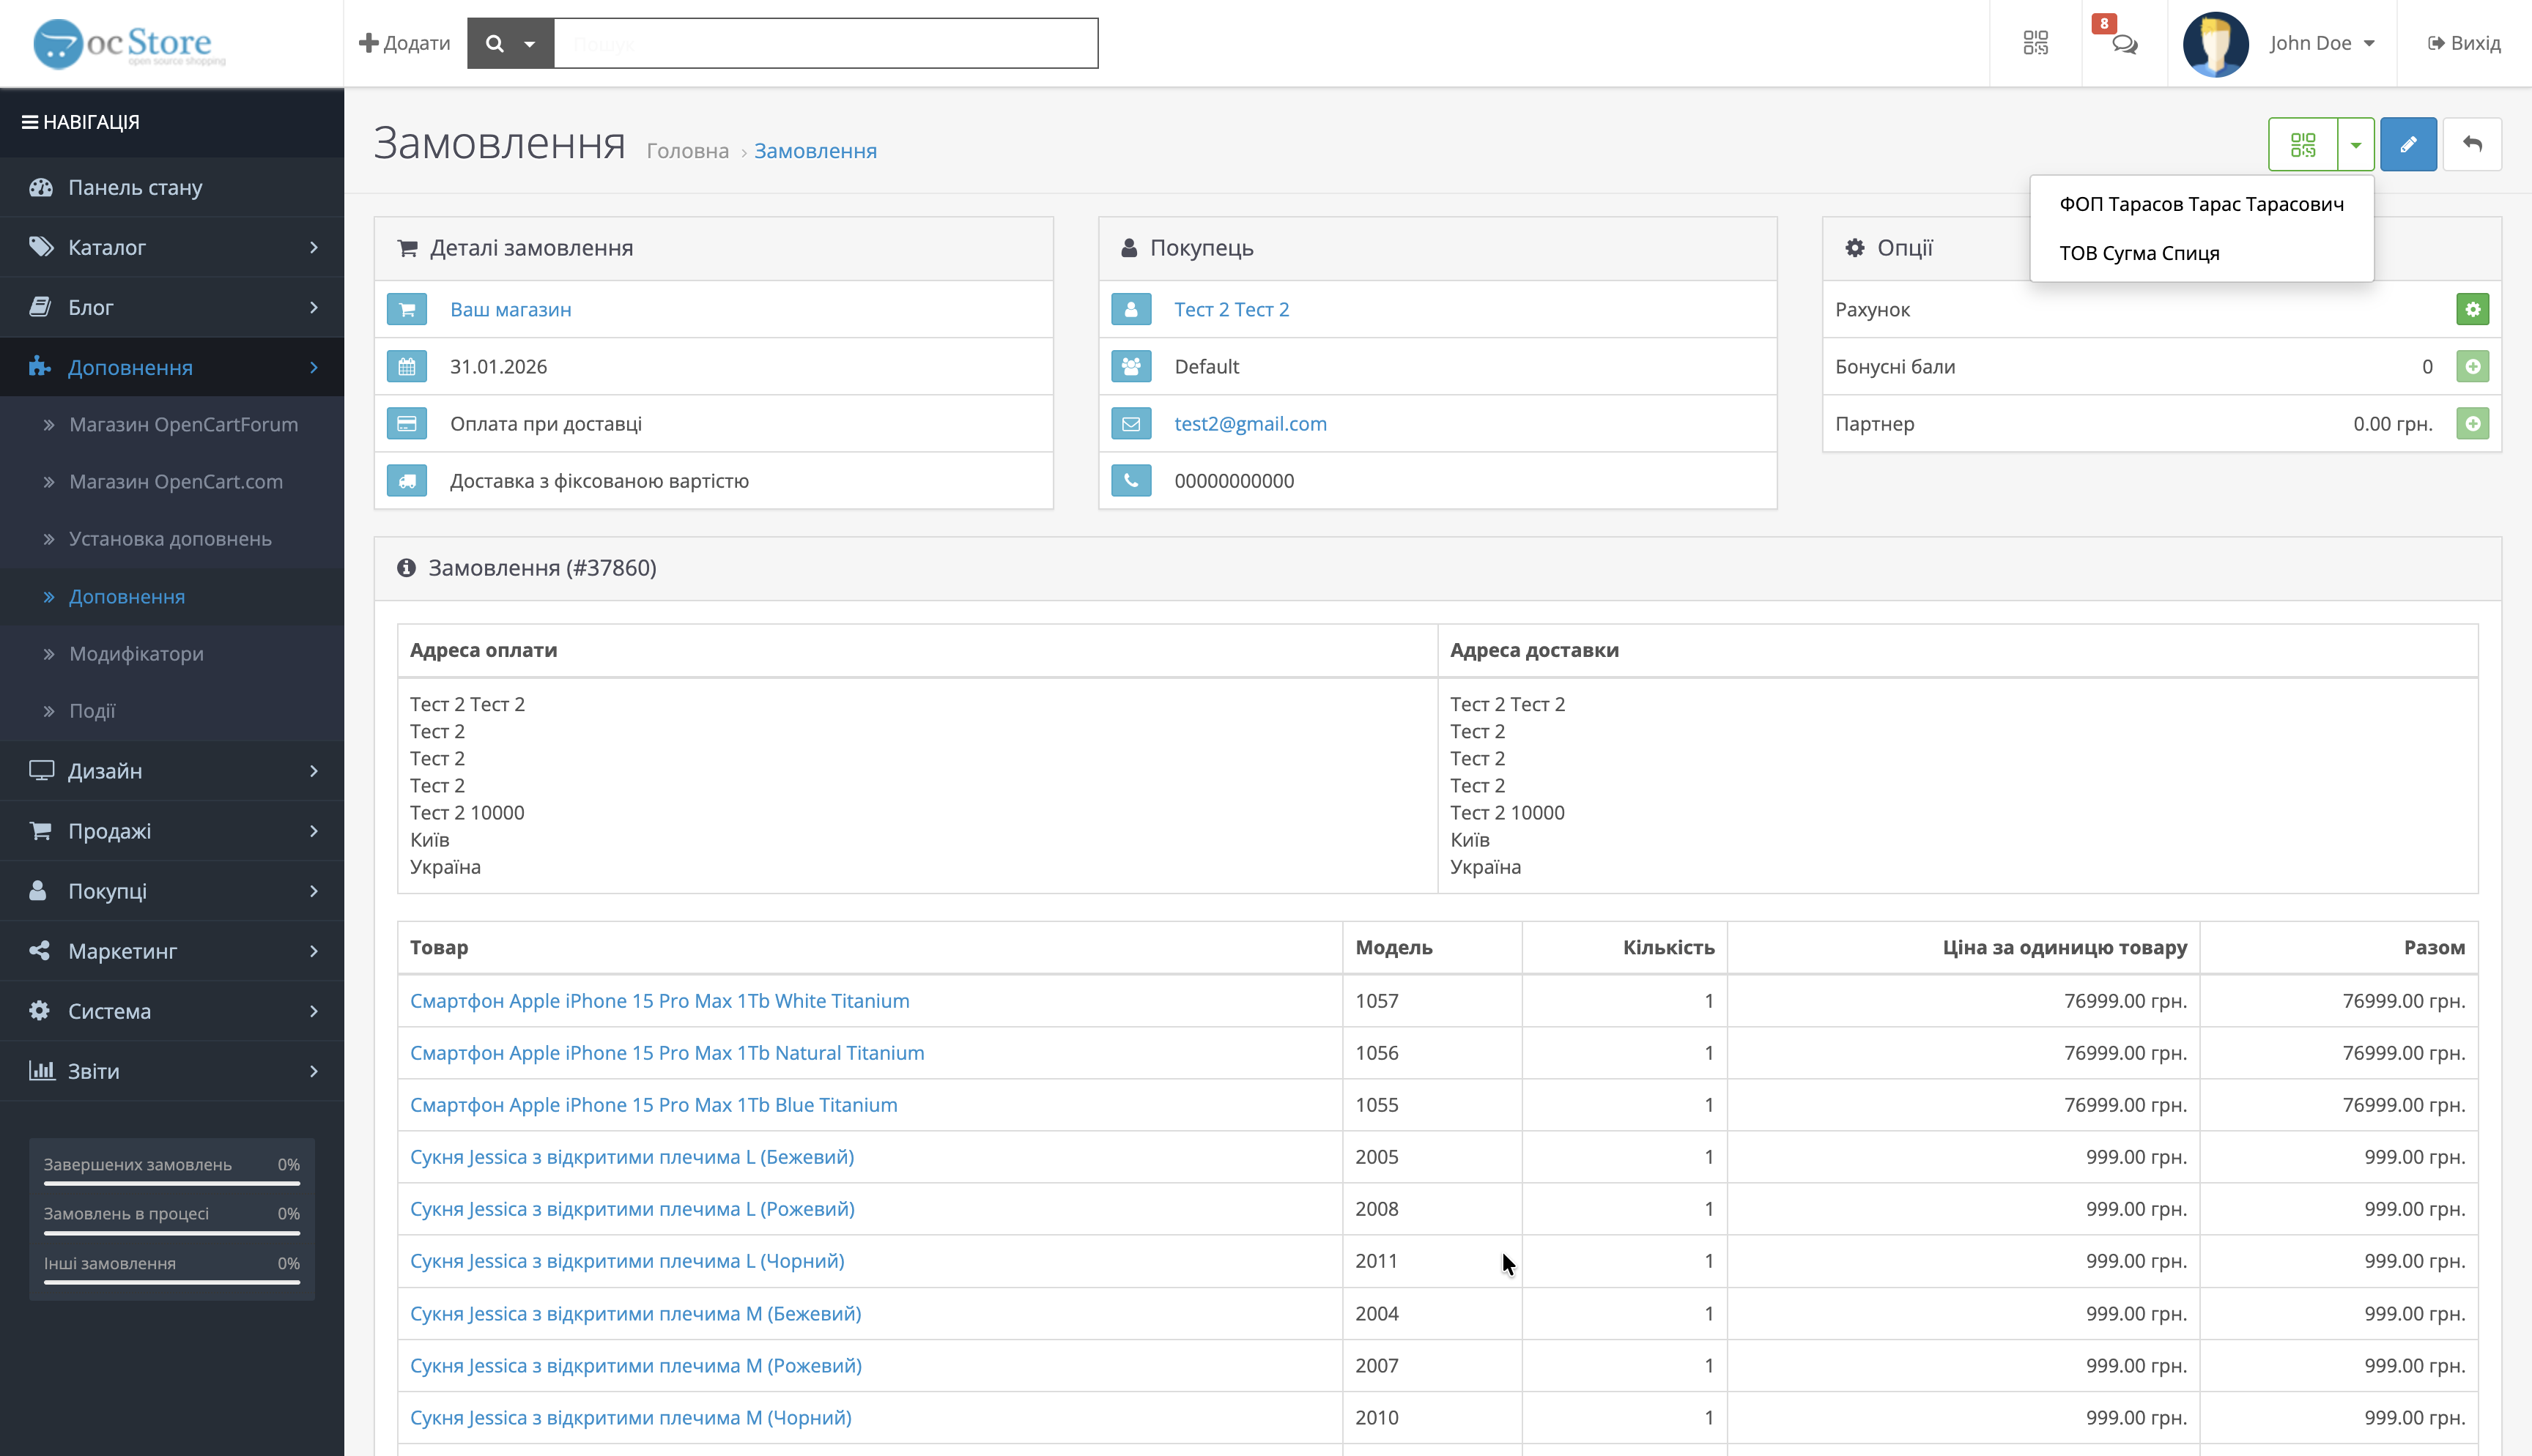Open the green QR button dropdown arrow
This screenshot has width=2532, height=1456.
pyautogui.click(x=2355, y=145)
